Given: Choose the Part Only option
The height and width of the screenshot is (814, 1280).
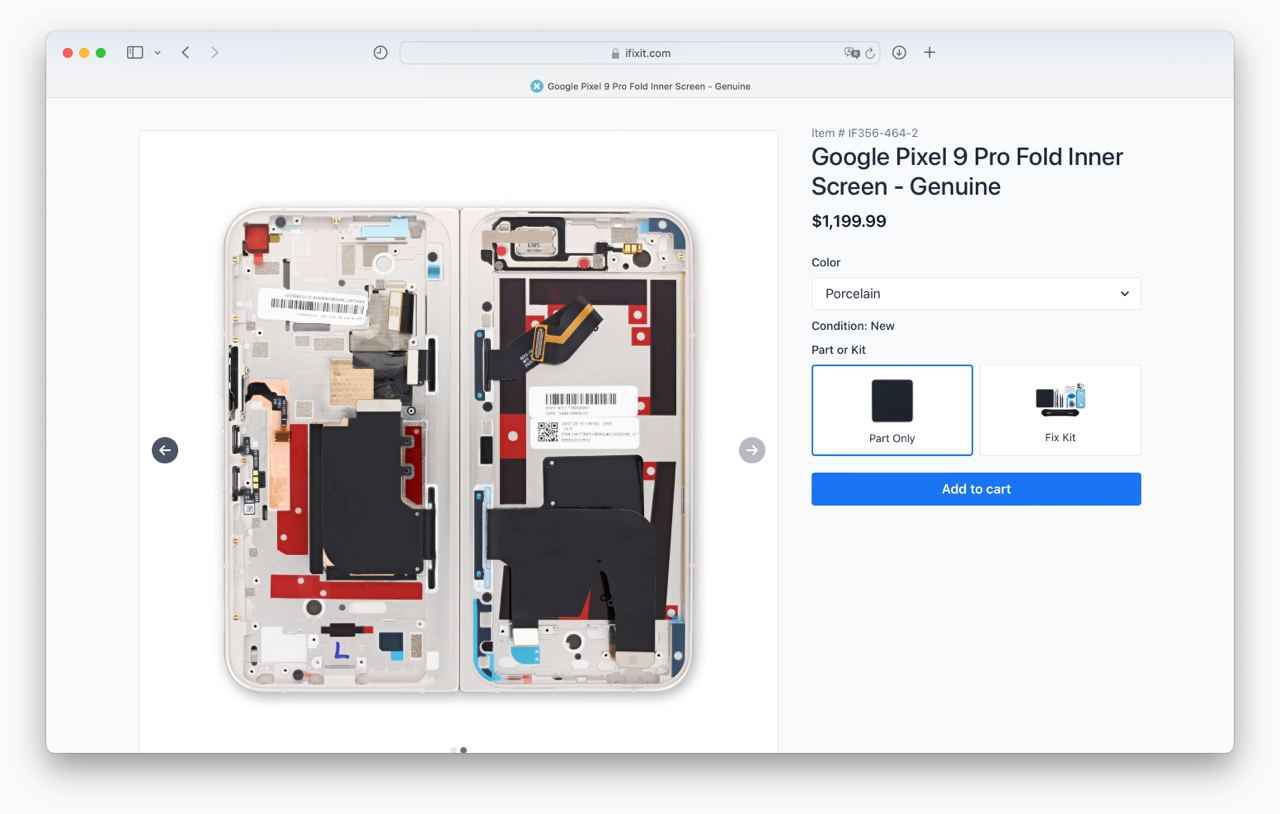Looking at the screenshot, I should (x=892, y=410).
